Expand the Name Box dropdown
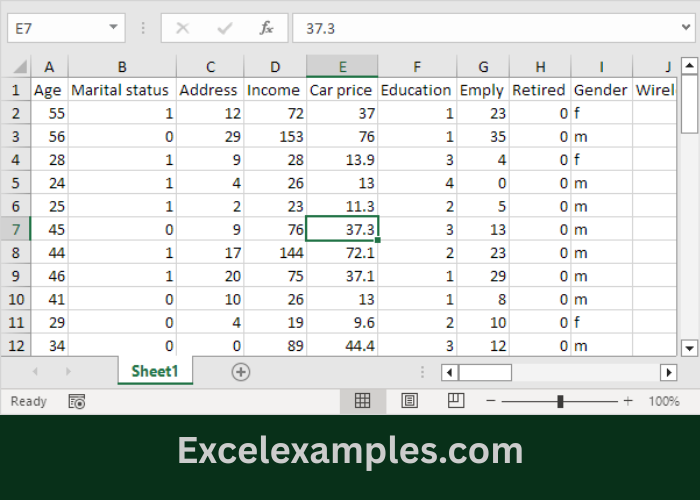This screenshot has height=500, width=700. point(113,28)
